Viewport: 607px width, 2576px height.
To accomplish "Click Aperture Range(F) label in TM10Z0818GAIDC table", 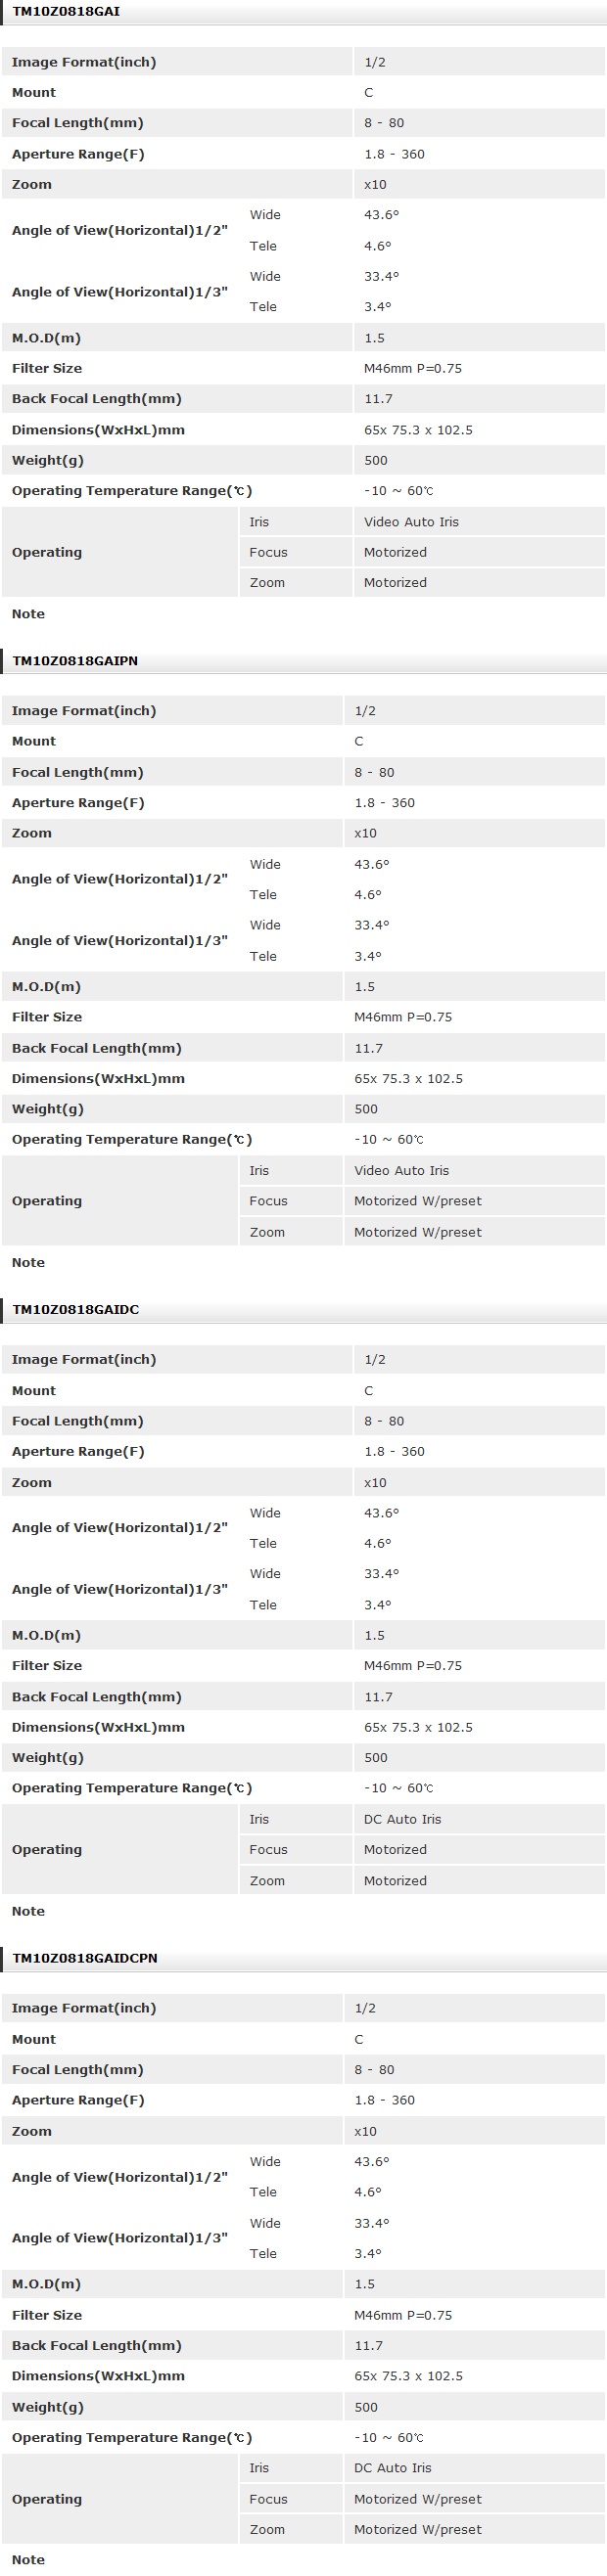I will pos(78,1451).
